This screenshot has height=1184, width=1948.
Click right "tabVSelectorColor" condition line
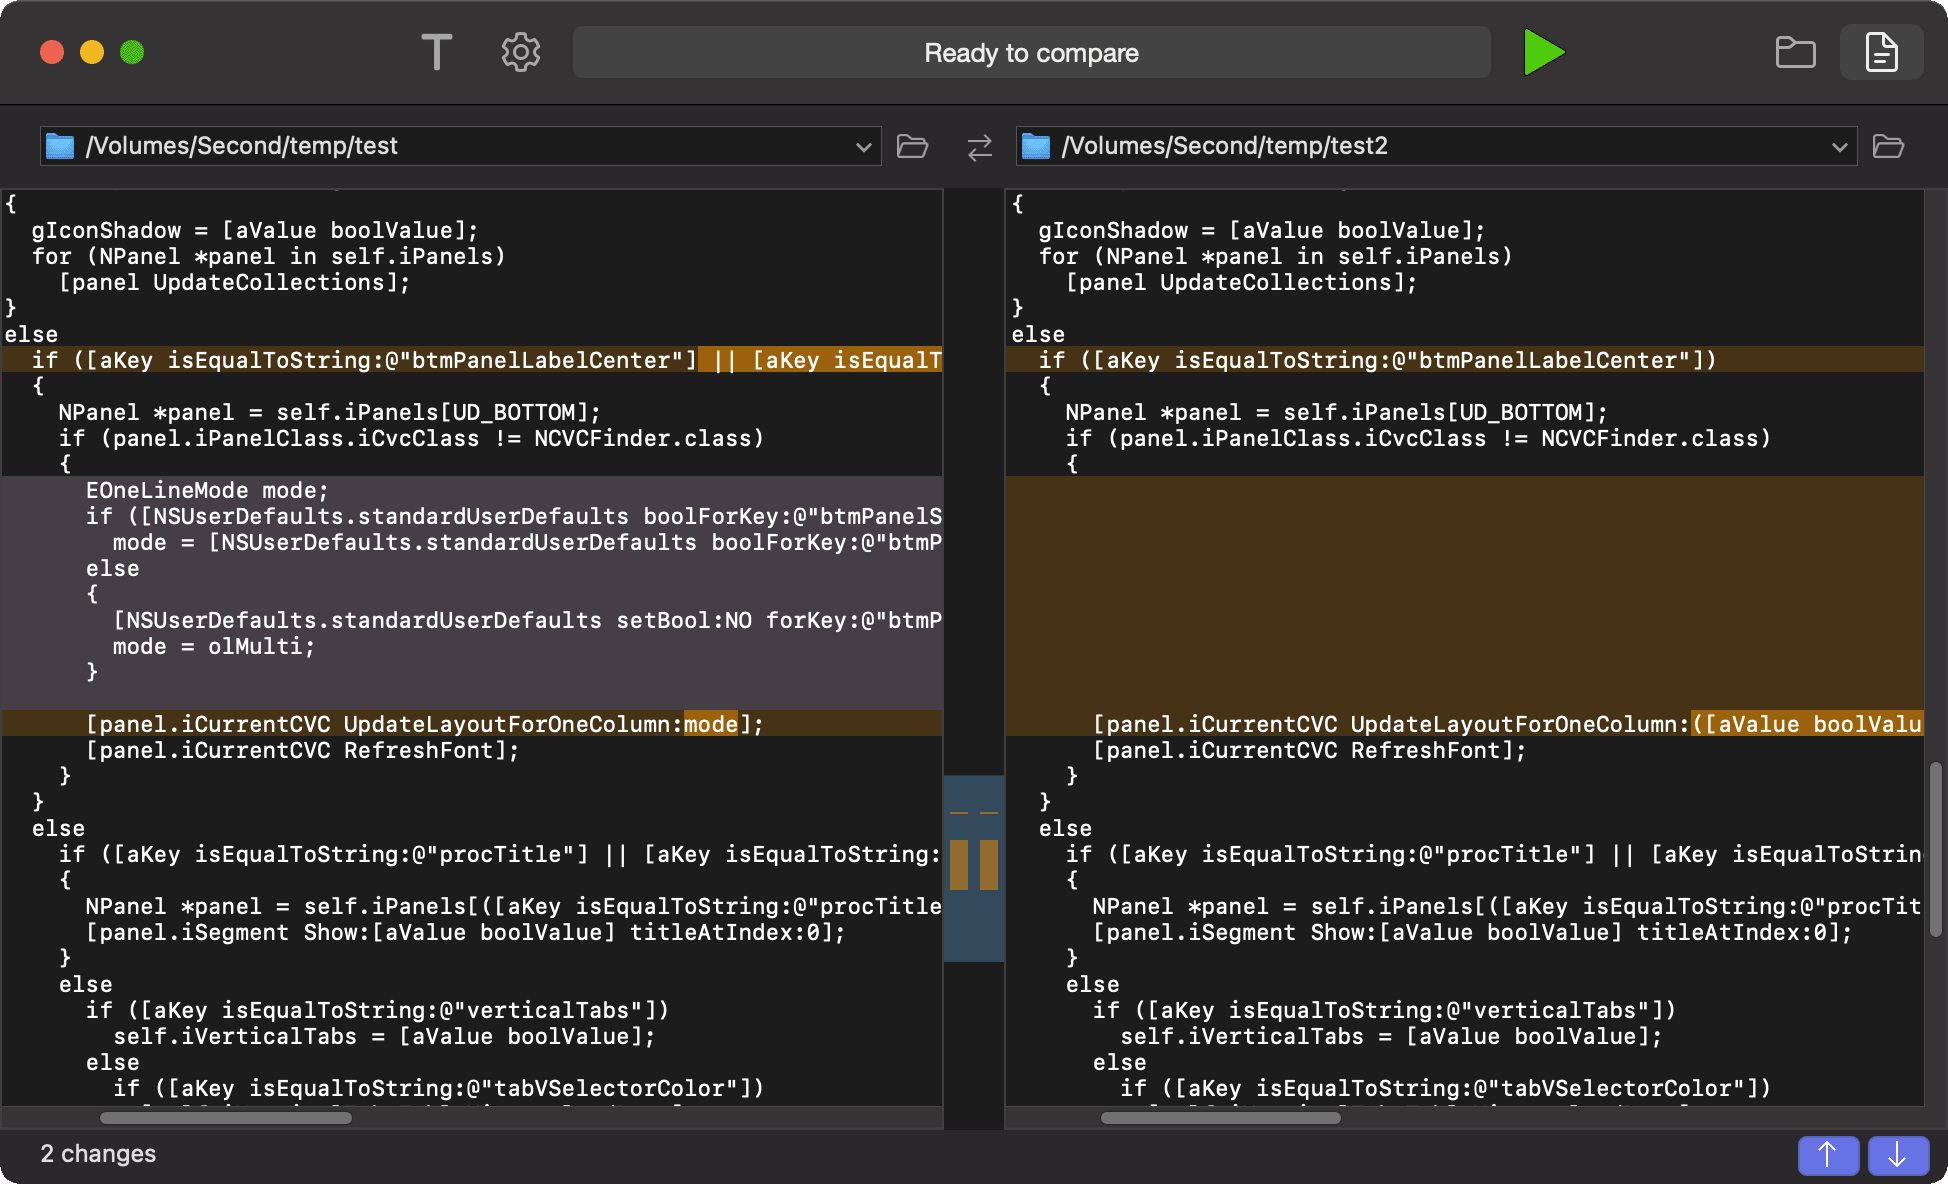click(x=1445, y=1088)
